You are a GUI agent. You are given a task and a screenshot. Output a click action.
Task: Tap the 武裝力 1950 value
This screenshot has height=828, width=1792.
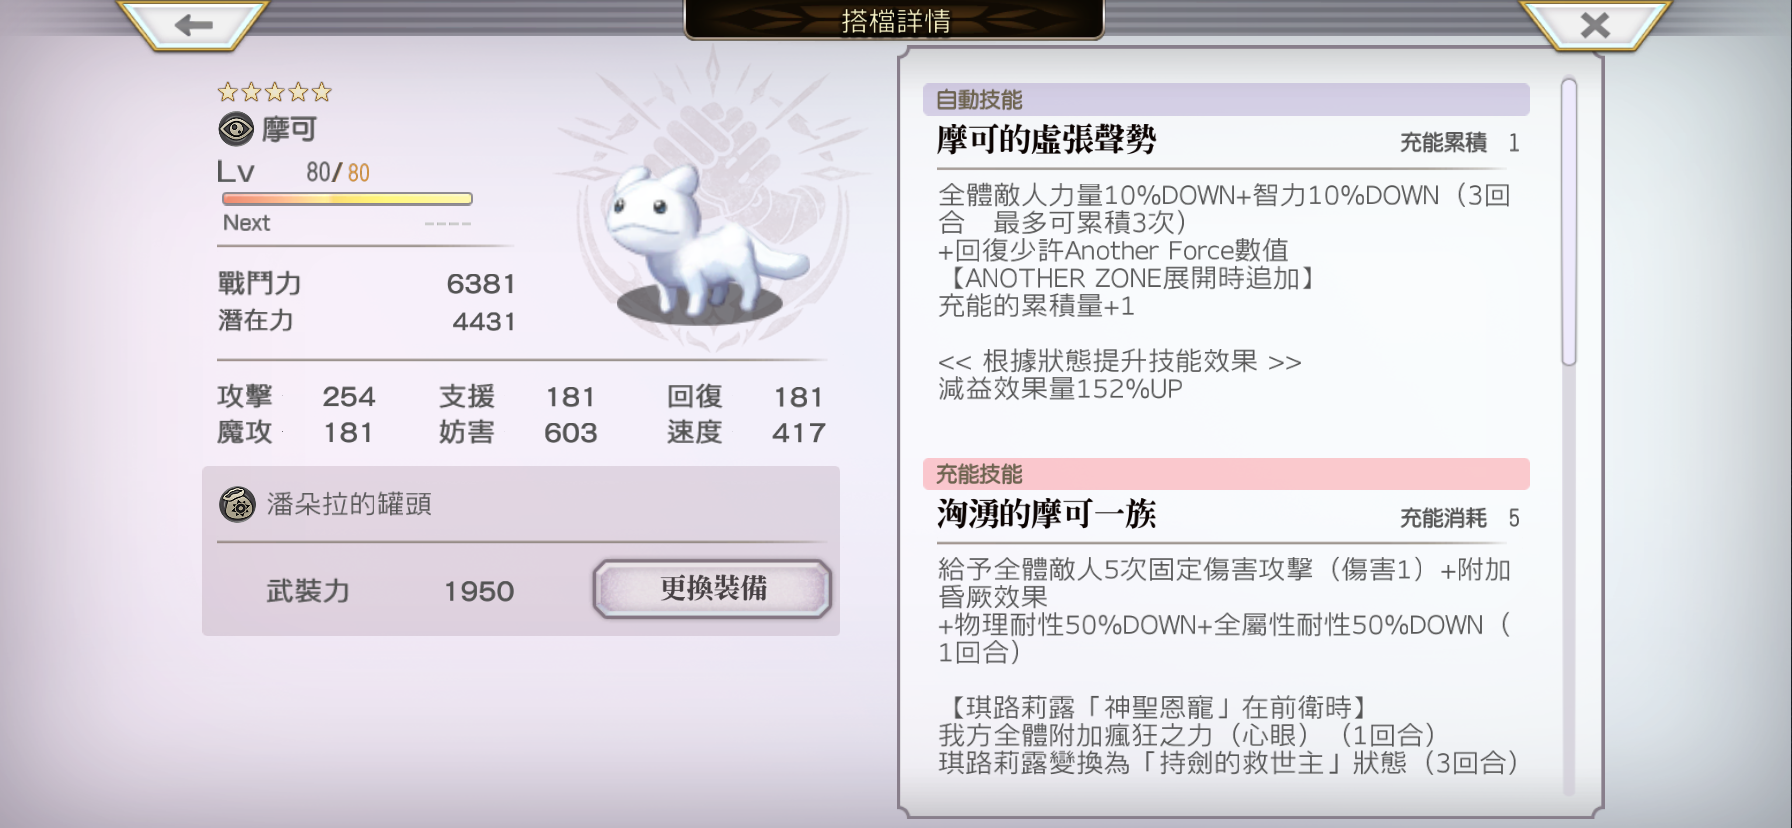click(x=479, y=591)
